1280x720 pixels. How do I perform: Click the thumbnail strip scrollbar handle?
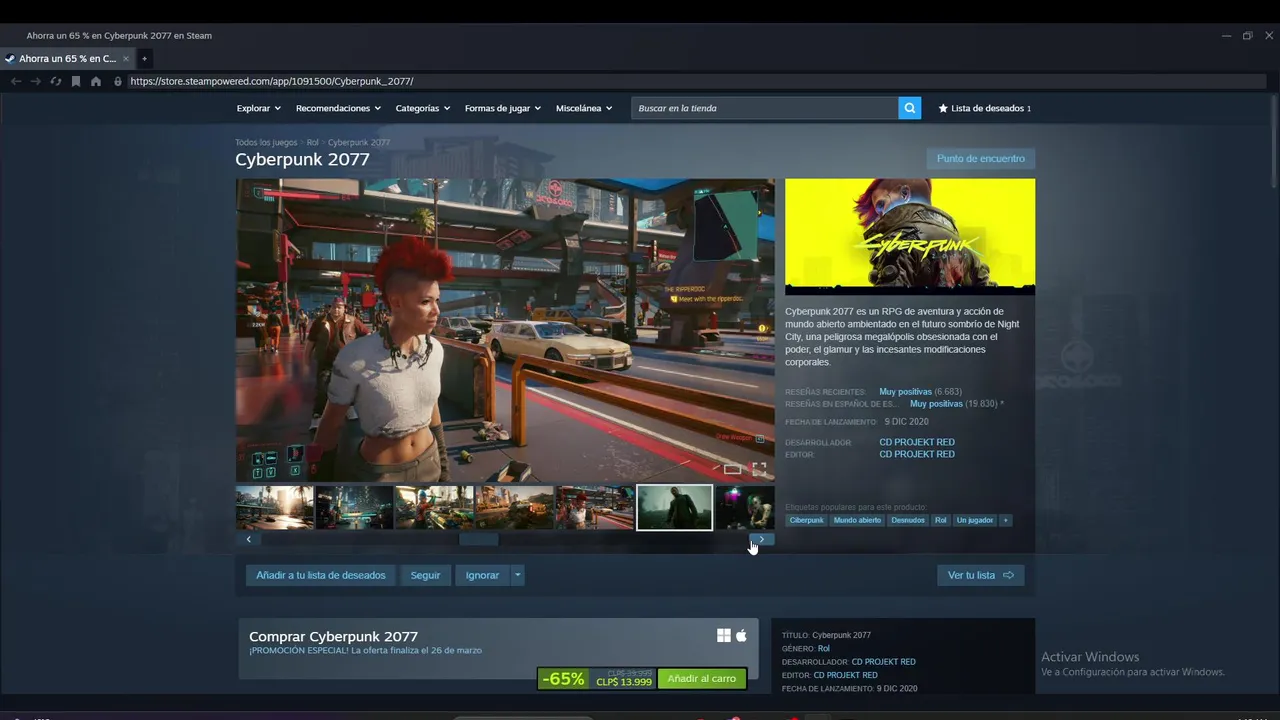click(478, 539)
